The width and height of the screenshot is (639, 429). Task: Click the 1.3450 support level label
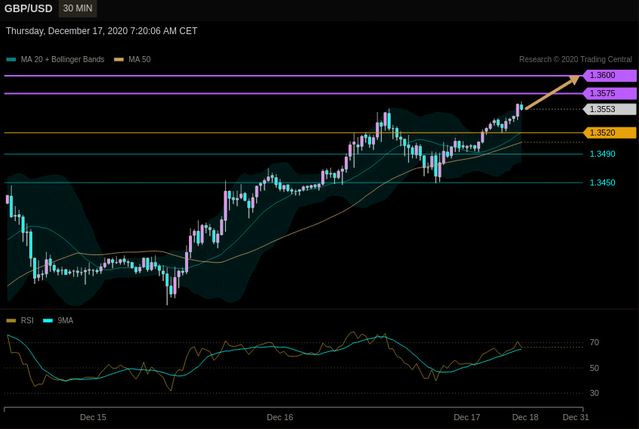[x=602, y=183]
